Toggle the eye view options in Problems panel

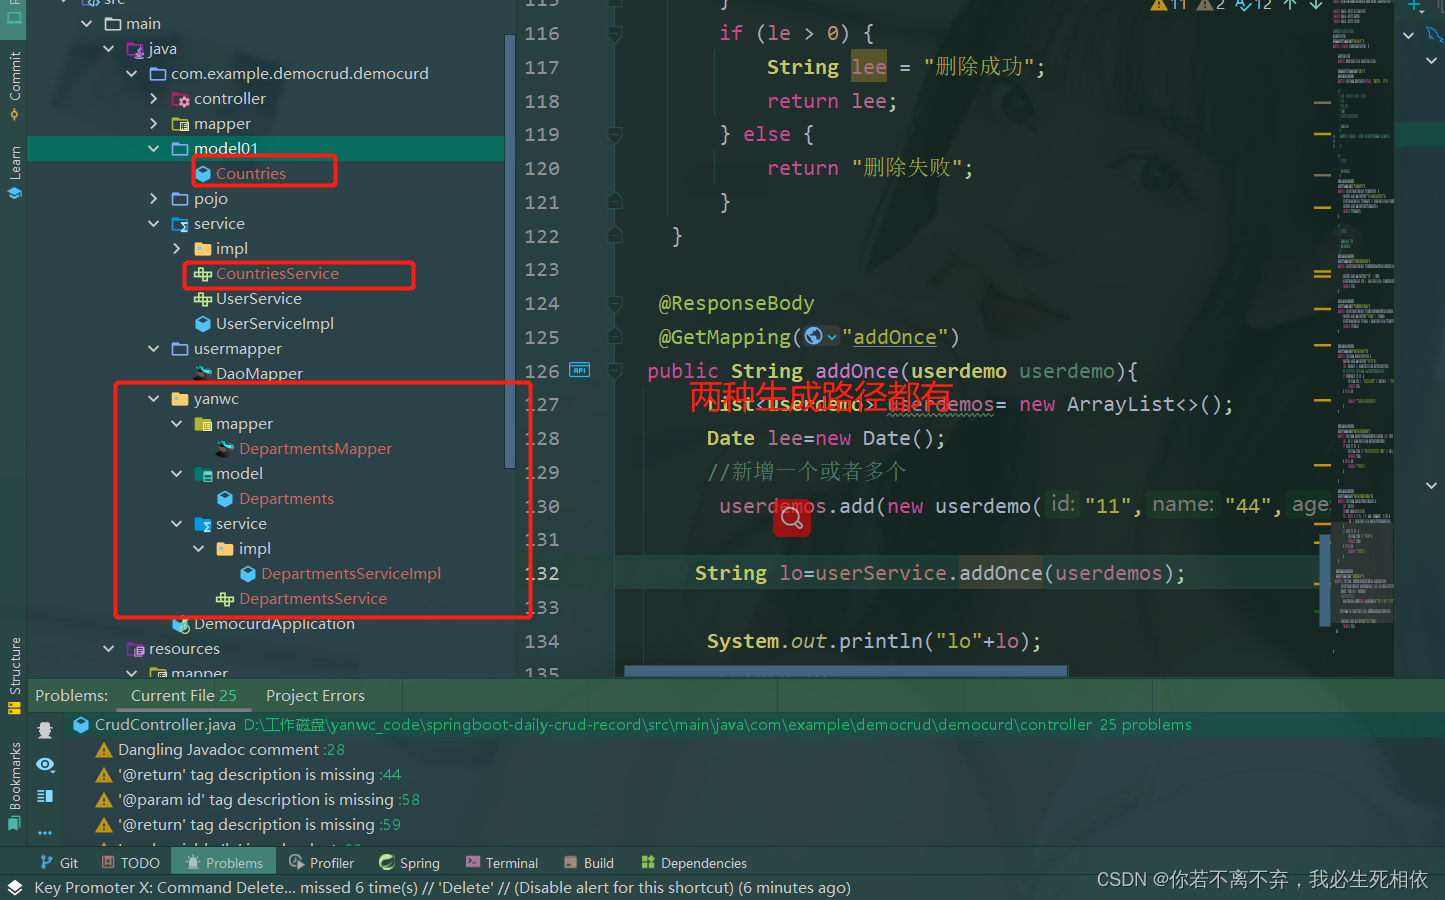45,765
